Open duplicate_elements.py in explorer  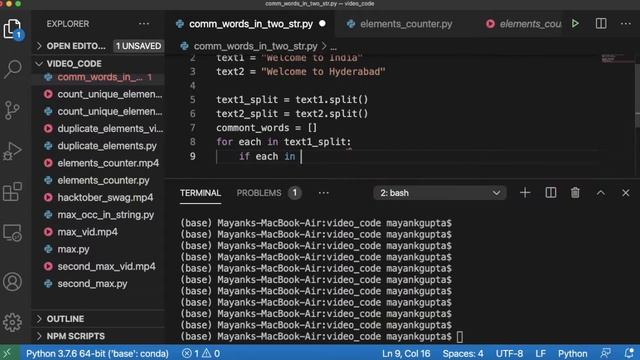98,145
